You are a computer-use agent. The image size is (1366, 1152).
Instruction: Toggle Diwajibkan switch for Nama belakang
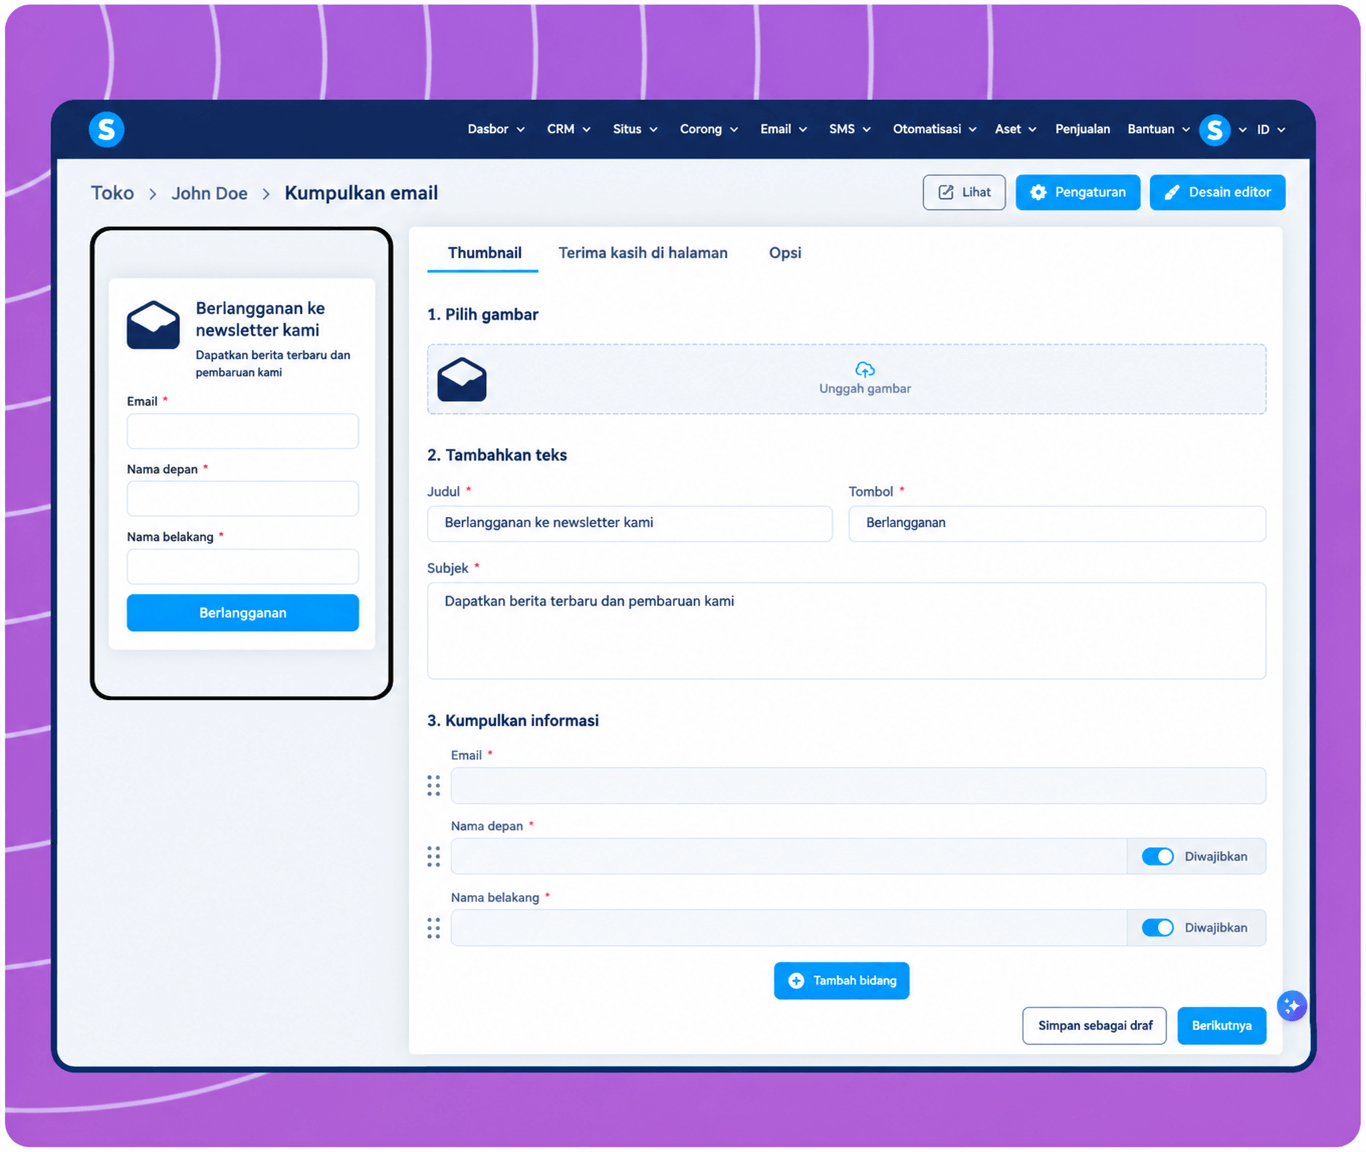pyautogui.click(x=1158, y=928)
